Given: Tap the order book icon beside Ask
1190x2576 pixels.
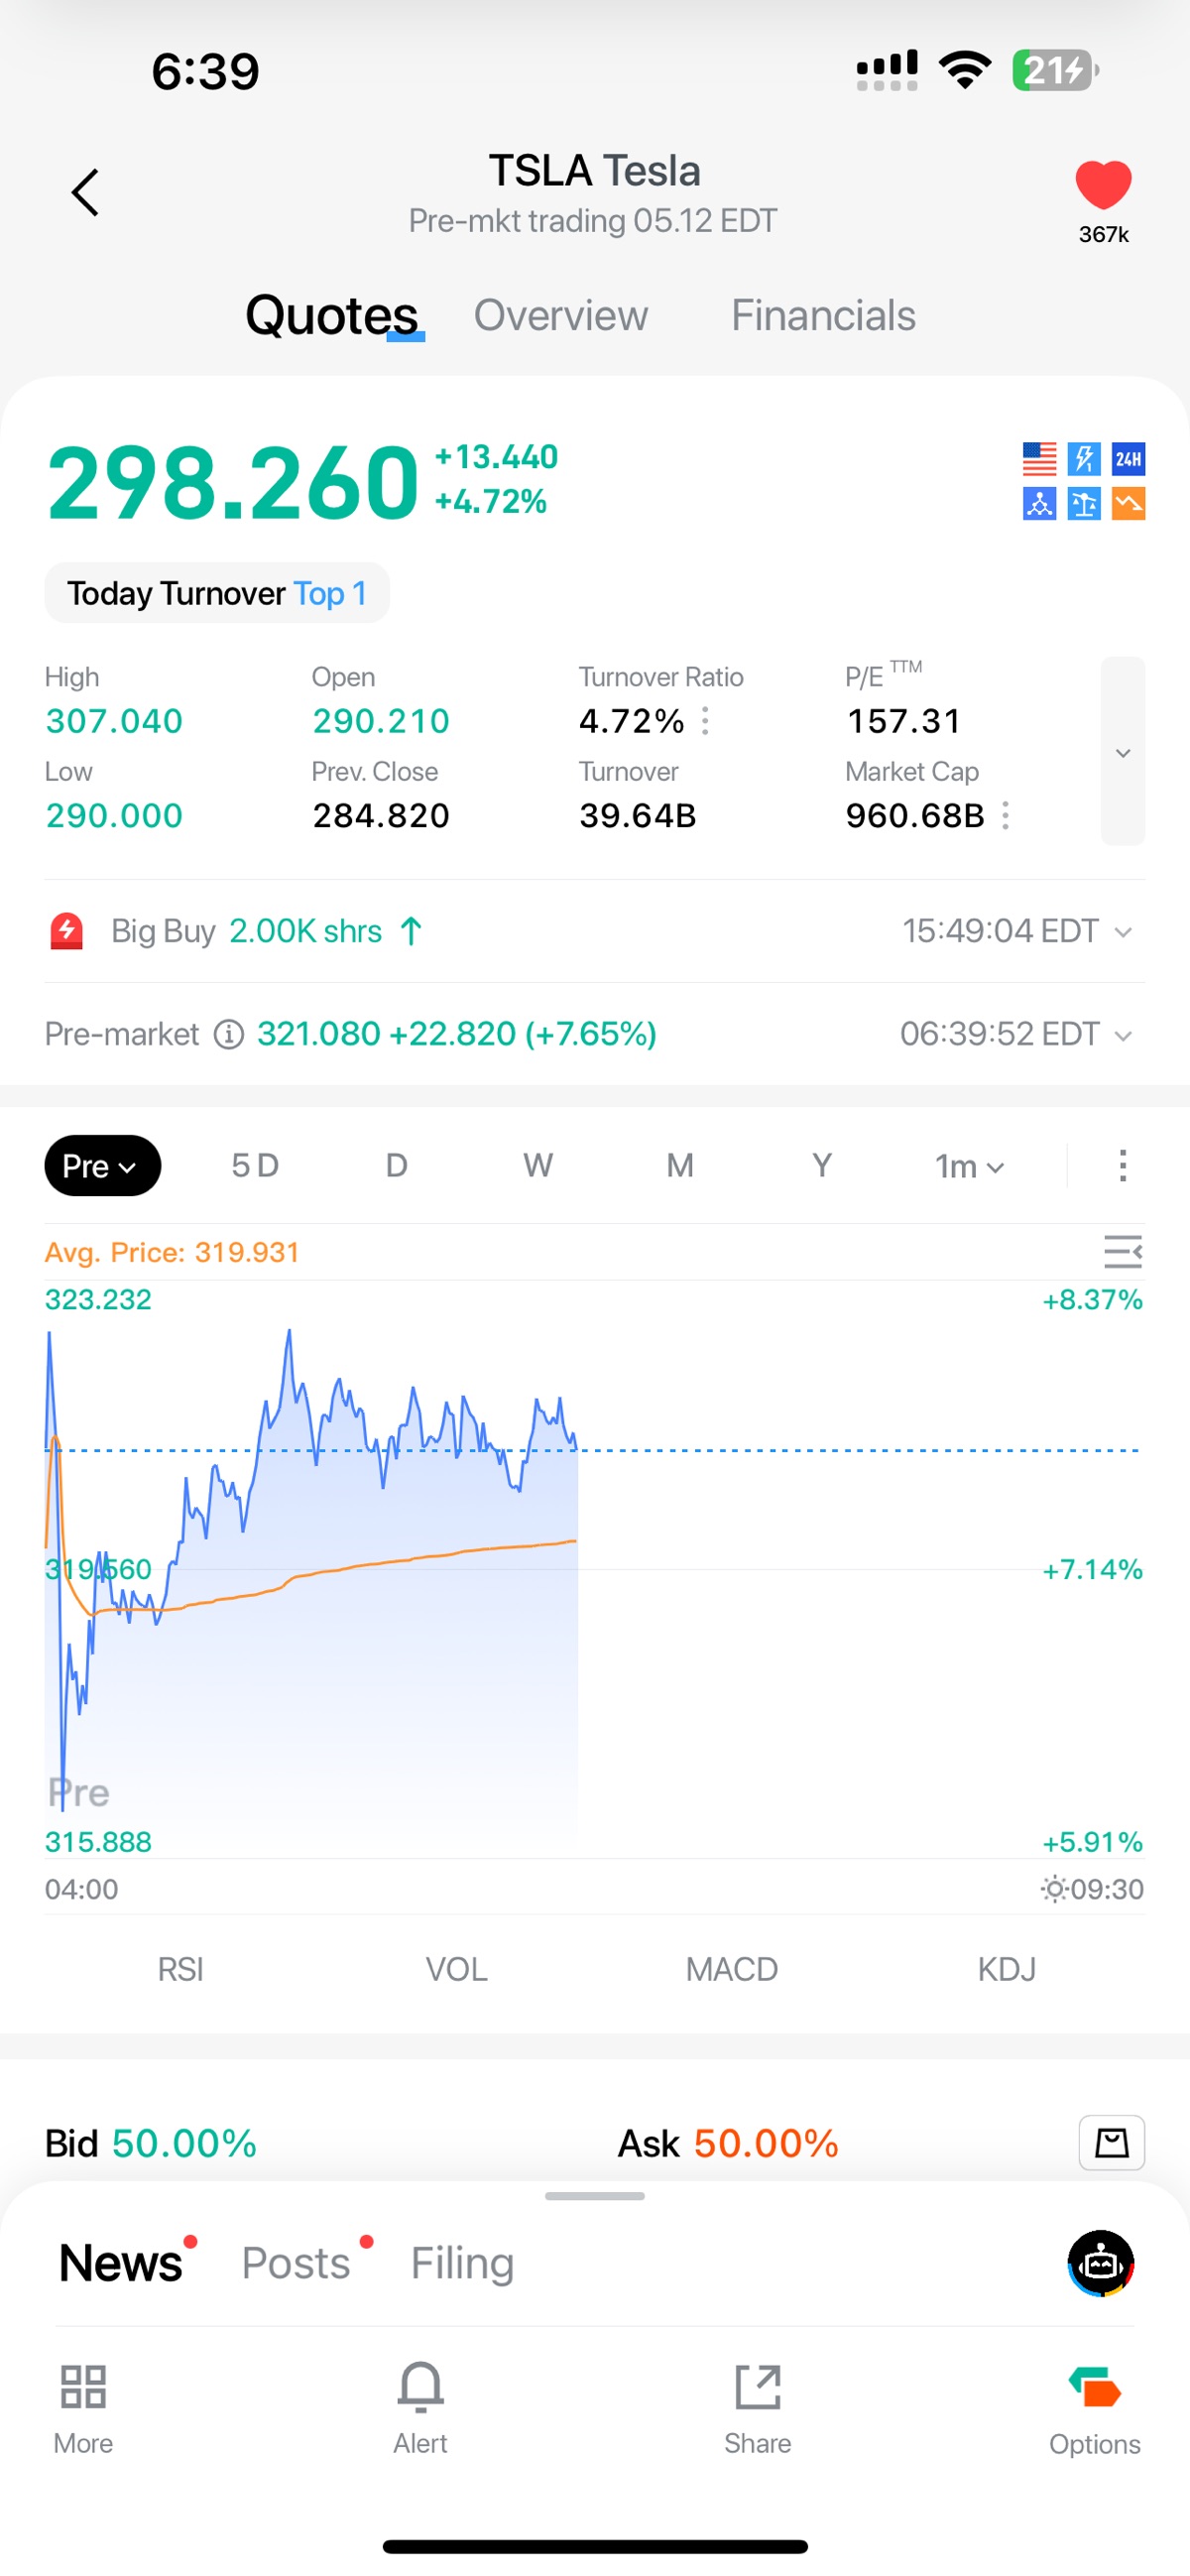Looking at the screenshot, I should pos(1111,2142).
